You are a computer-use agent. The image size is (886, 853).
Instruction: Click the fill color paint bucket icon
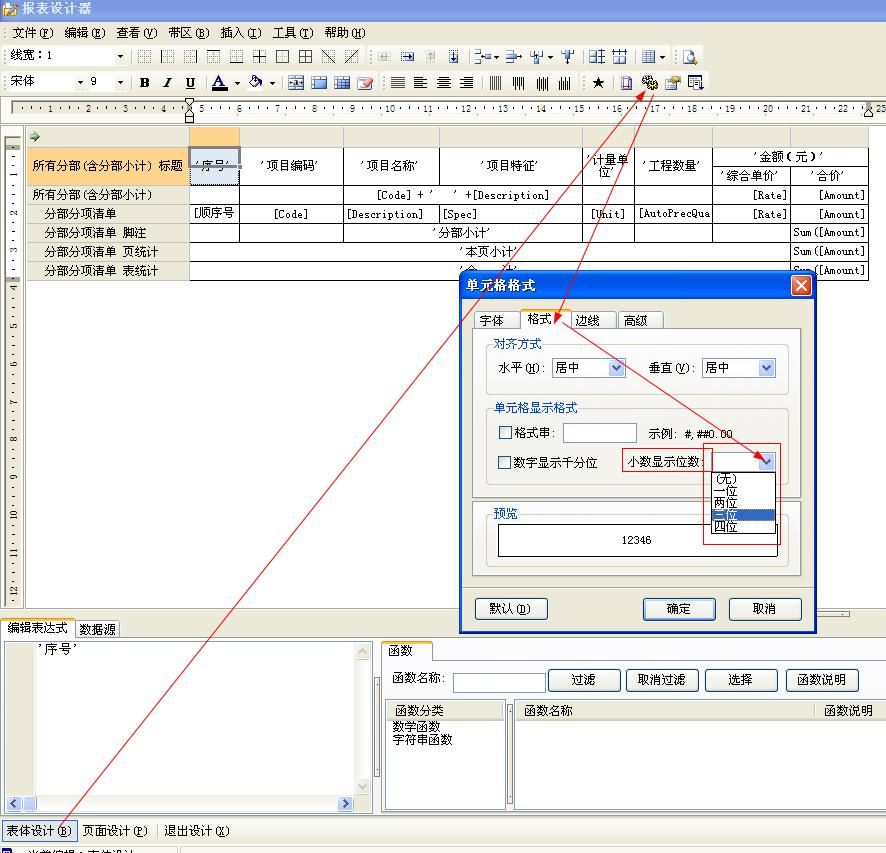tap(256, 83)
